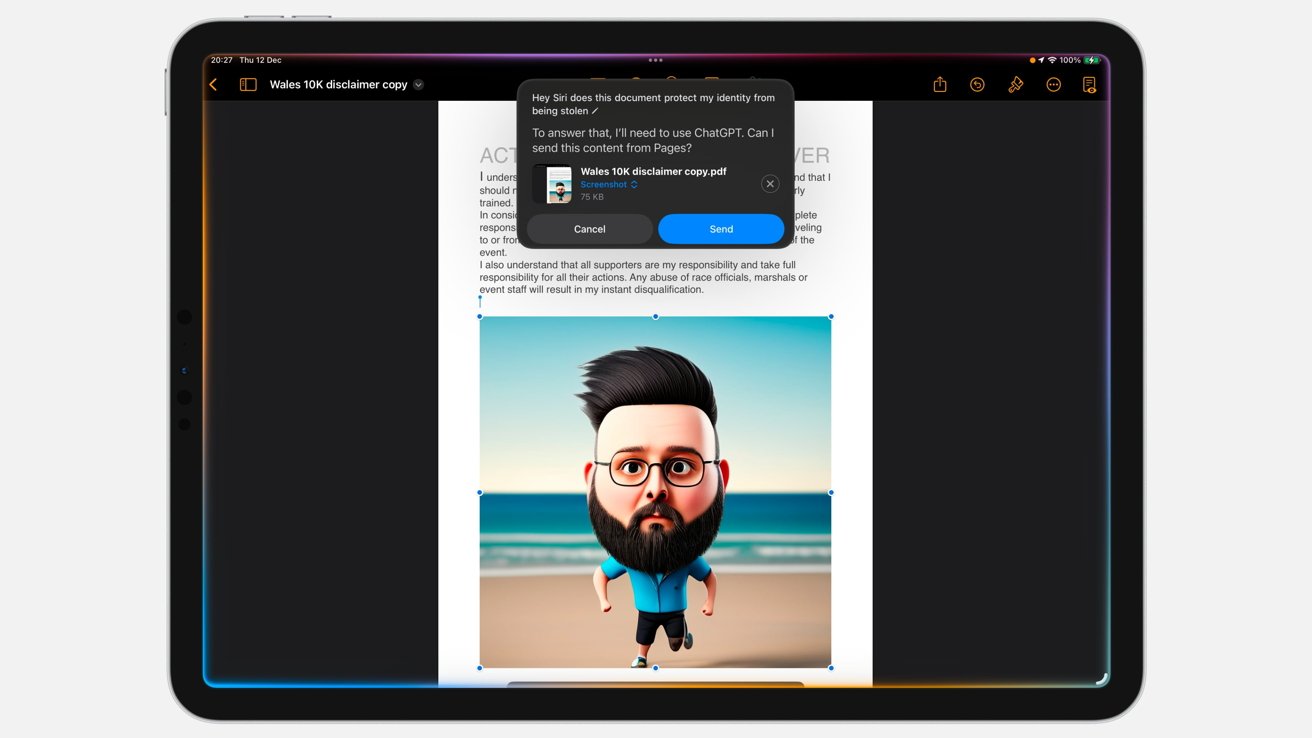Go back using the orange chevron arrow
The image size is (1312, 738).
(x=213, y=85)
